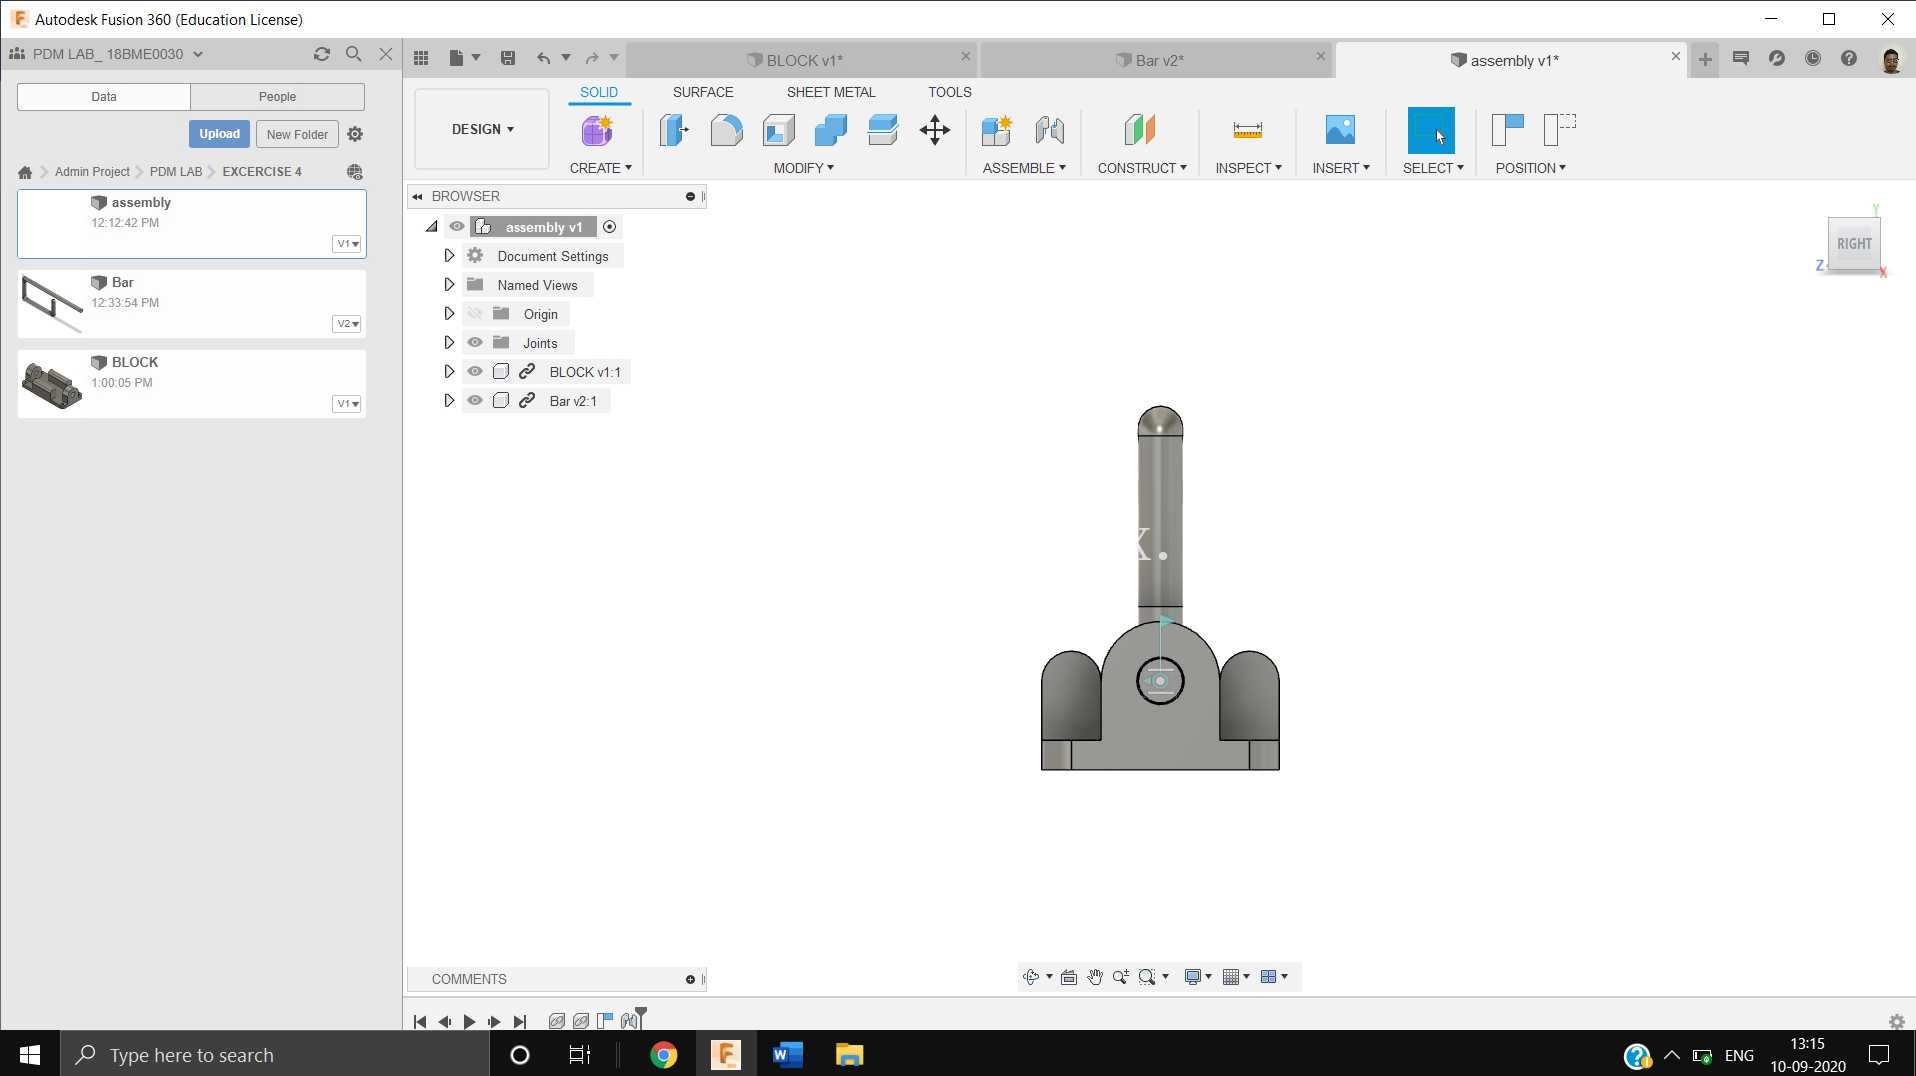Open PDM LAB breadcrumb link
This screenshot has width=1916, height=1076.
[176, 172]
